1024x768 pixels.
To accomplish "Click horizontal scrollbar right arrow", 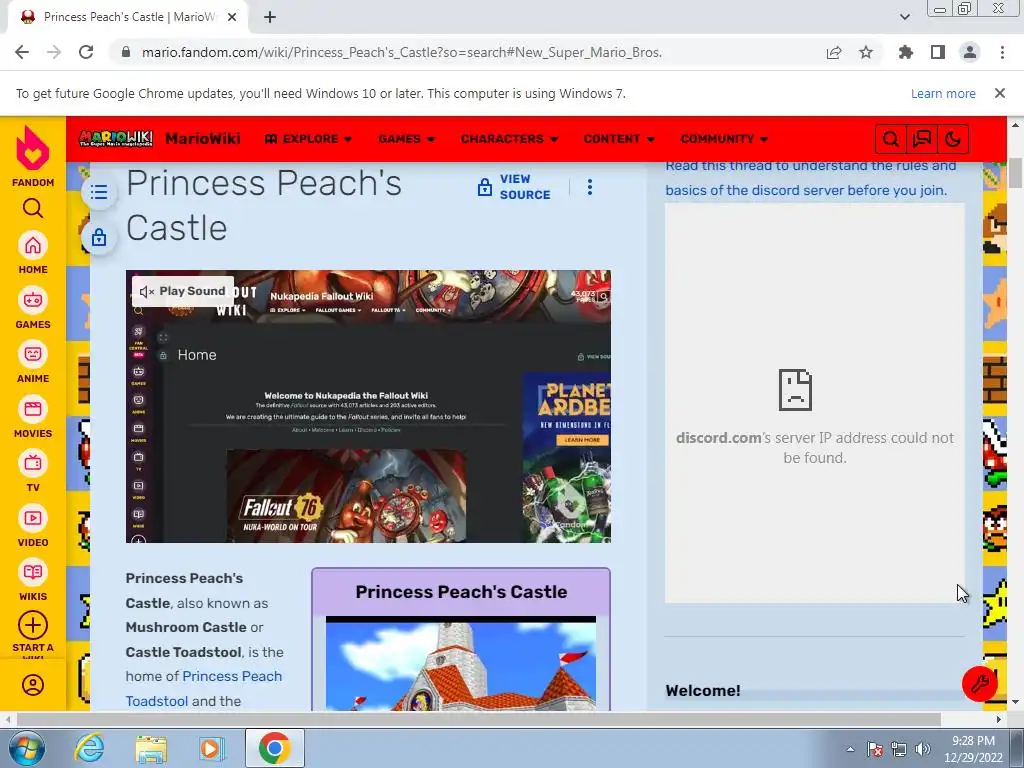I will (999, 720).
